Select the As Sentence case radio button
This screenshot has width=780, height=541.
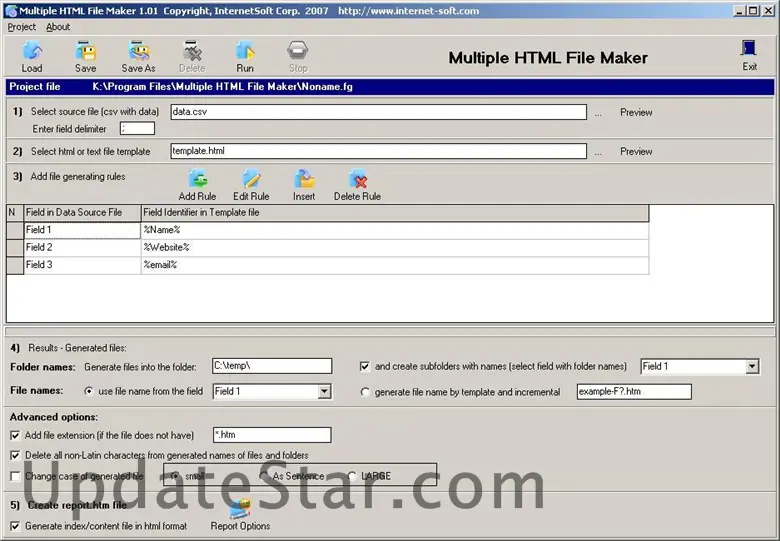[x=264, y=476]
